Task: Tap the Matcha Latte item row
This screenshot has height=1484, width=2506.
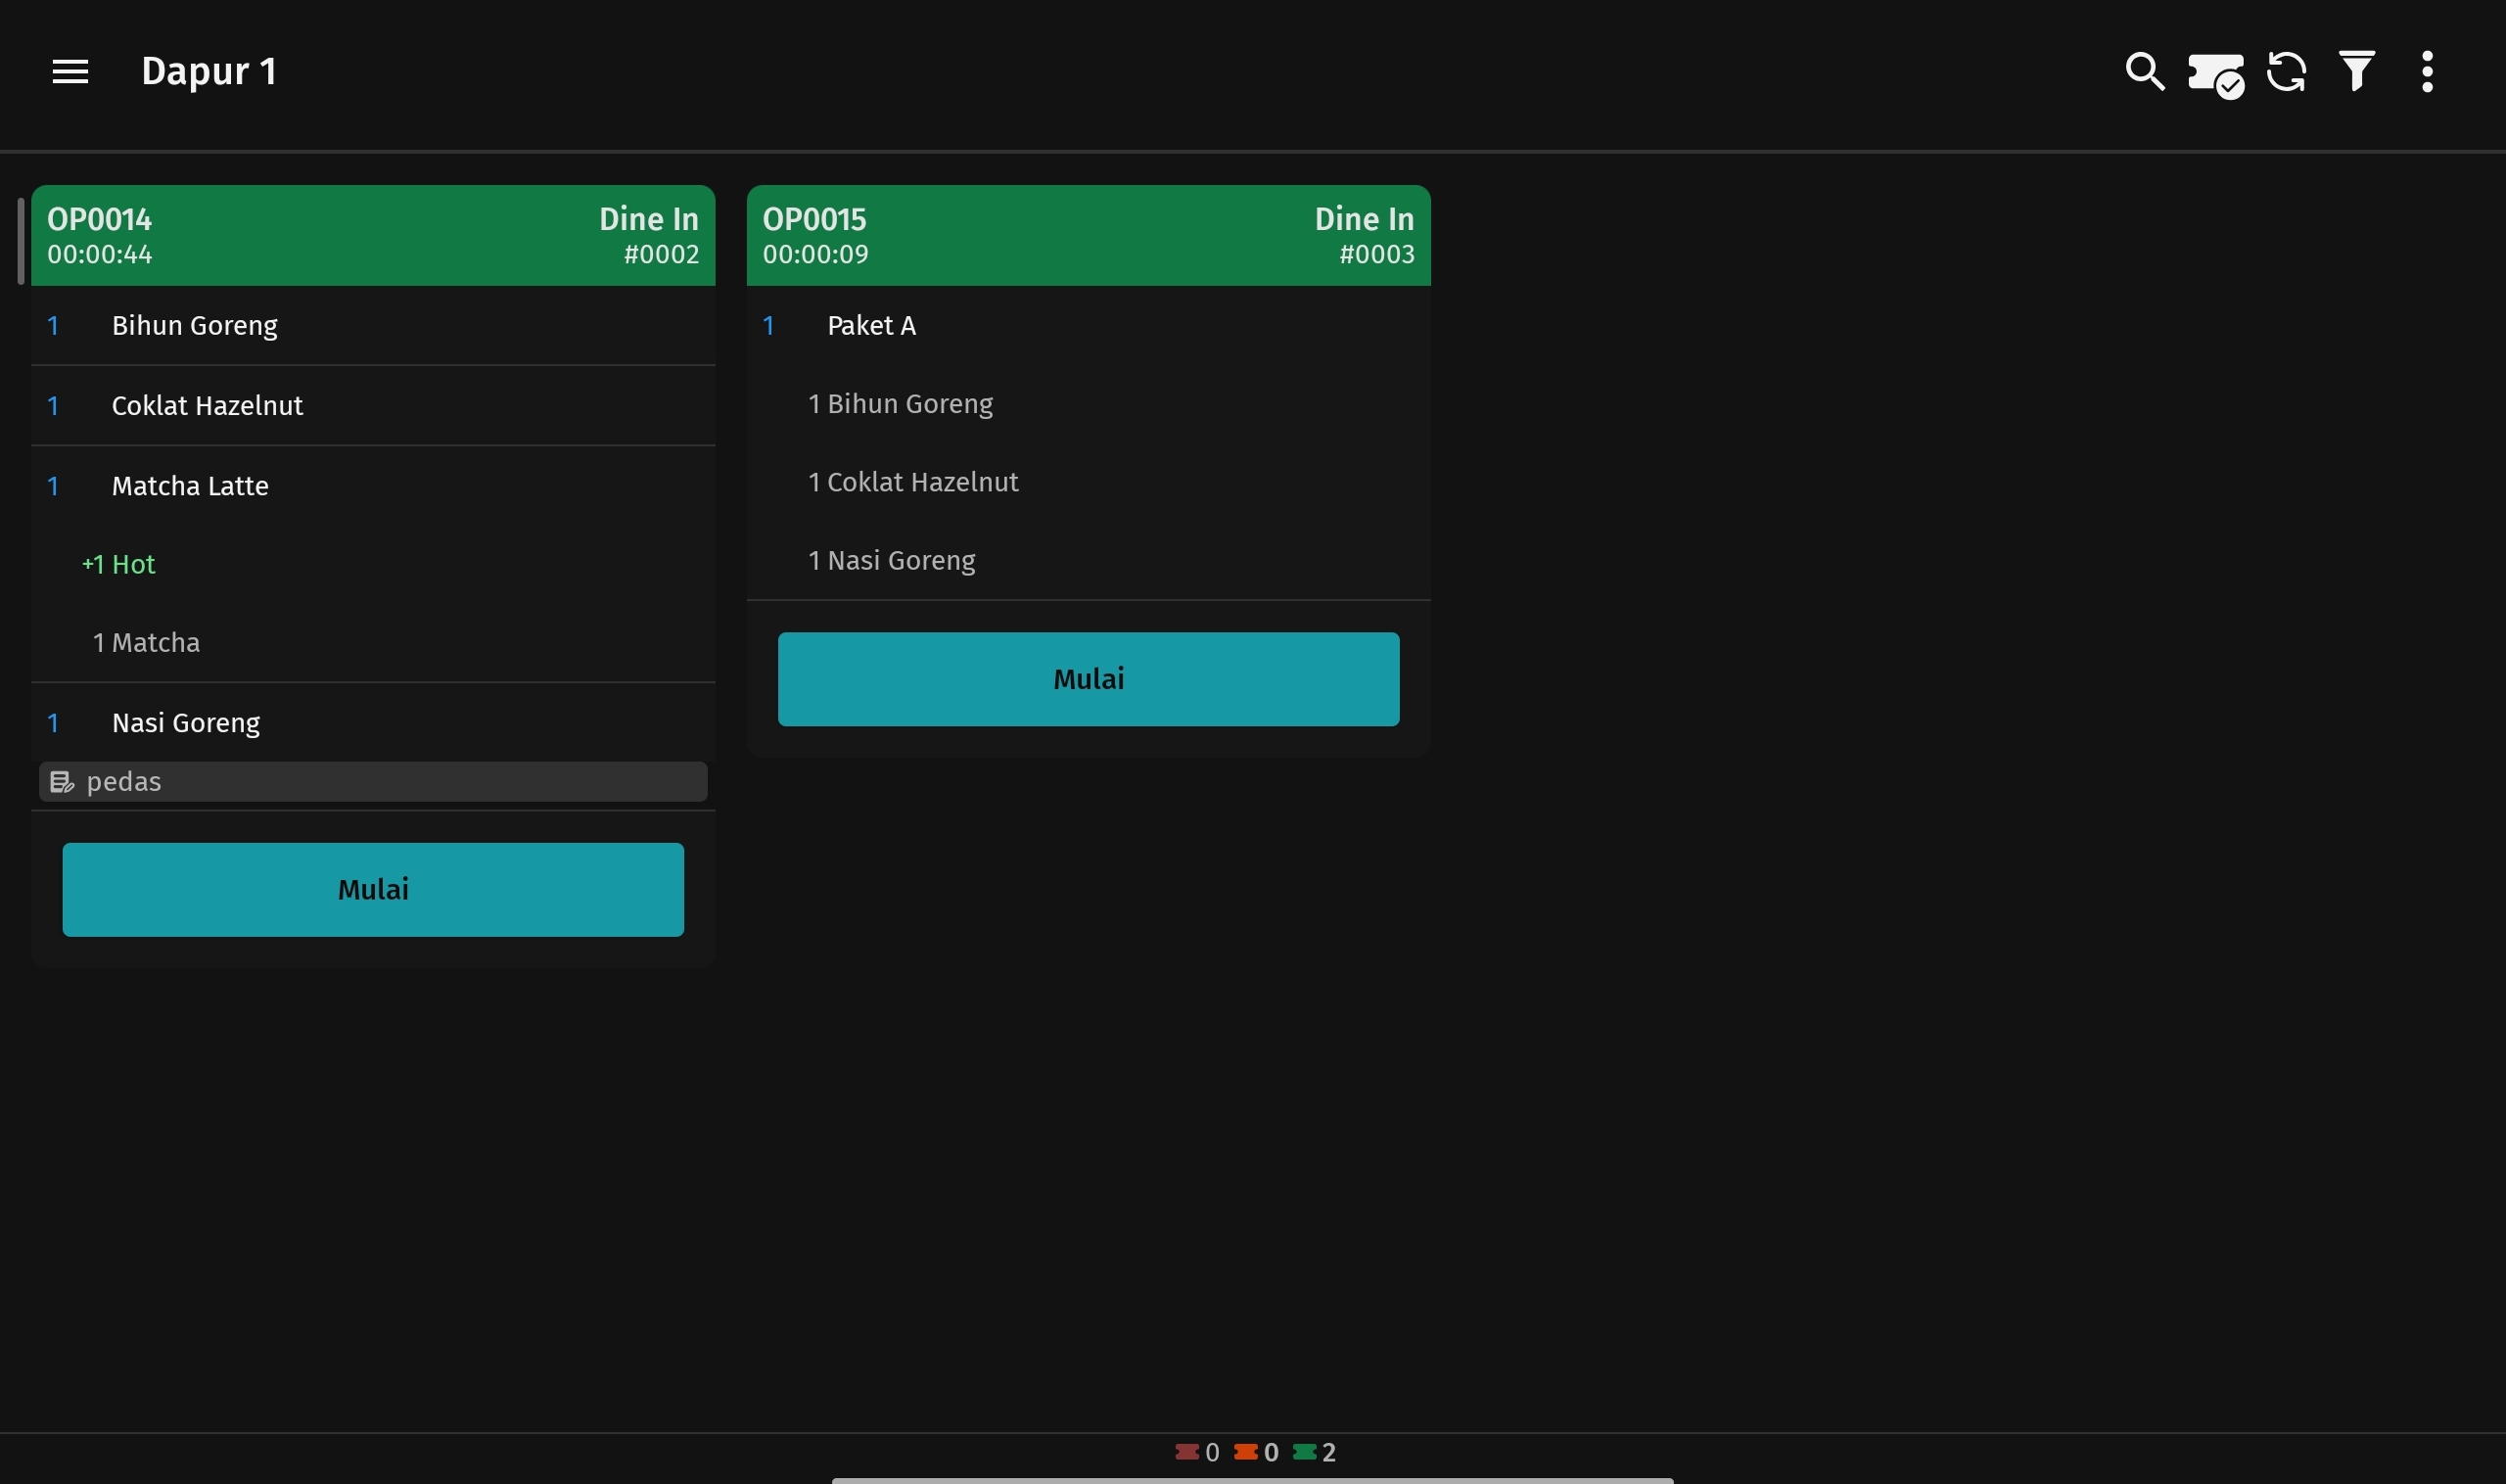Action: click(373, 486)
